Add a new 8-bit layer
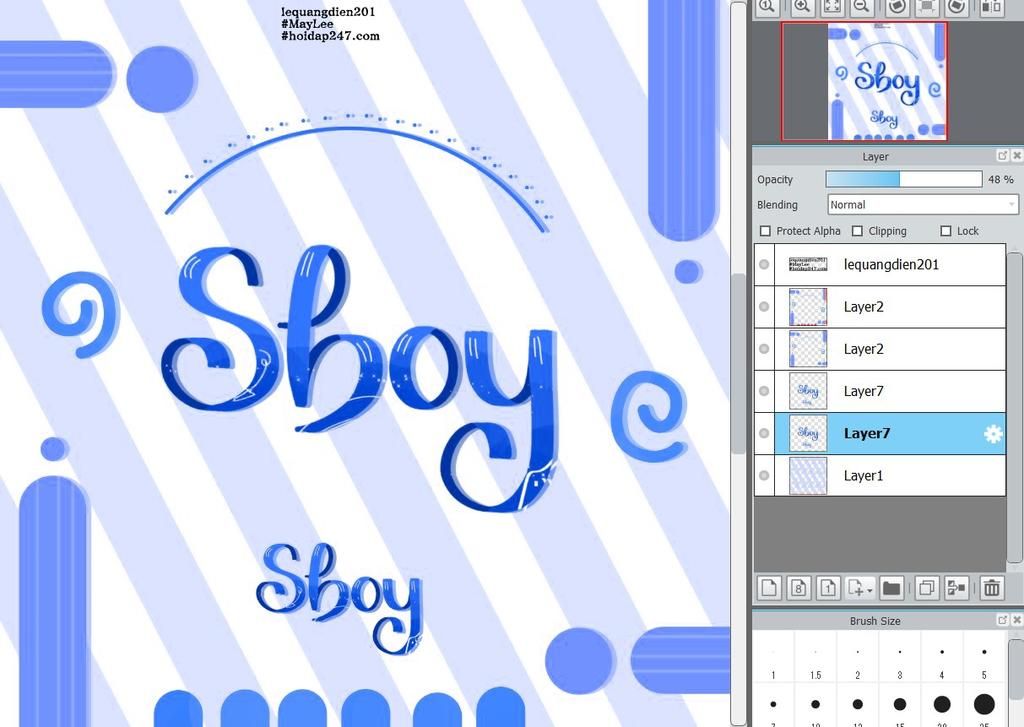The height and width of the screenshot is (727, 1024). (x=798, y=588)
